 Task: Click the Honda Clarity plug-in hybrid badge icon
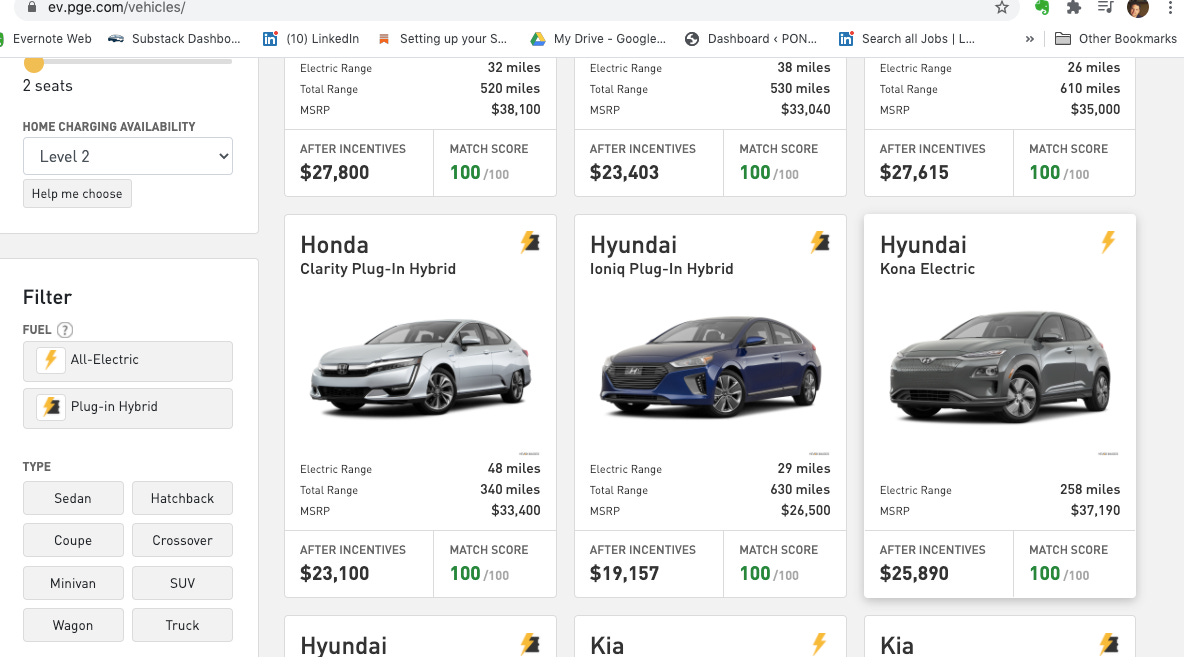(x=530, y=242)
